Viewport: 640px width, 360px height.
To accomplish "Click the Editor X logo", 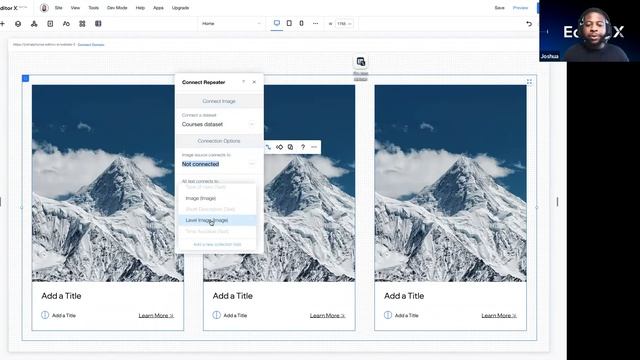I will (13, 8).
